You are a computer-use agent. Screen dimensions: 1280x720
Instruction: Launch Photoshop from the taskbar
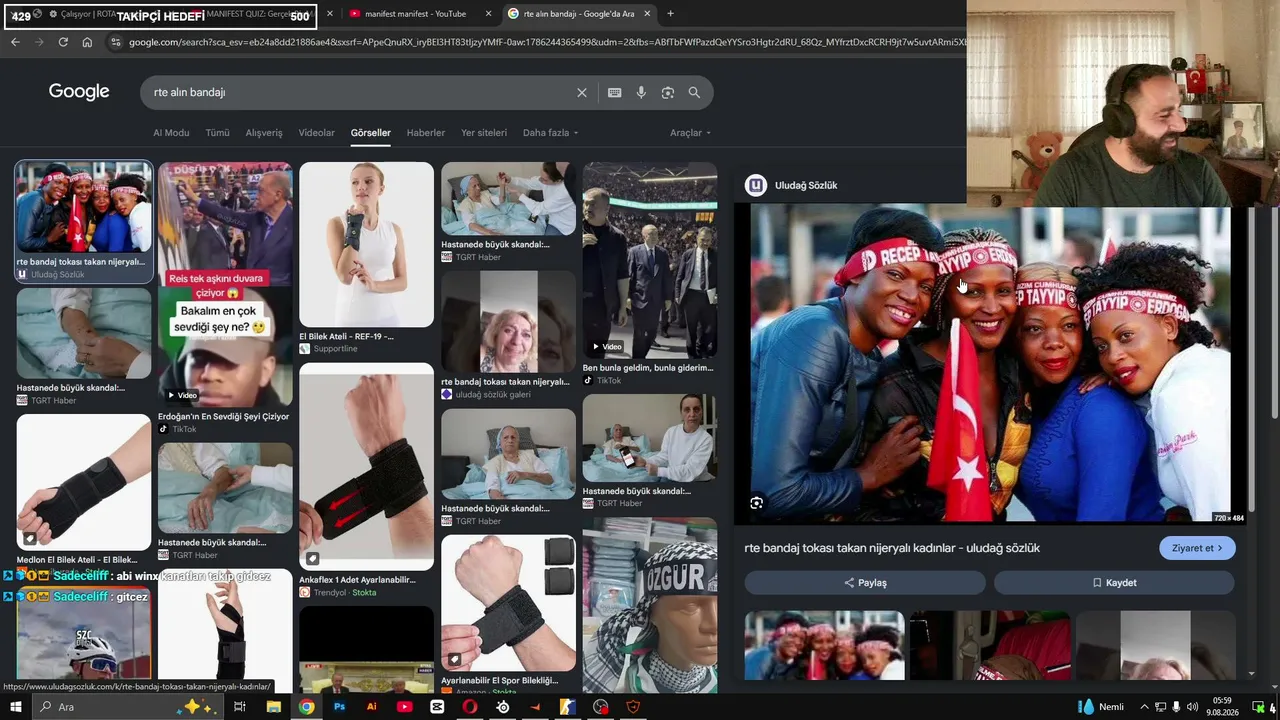(339, 707)
